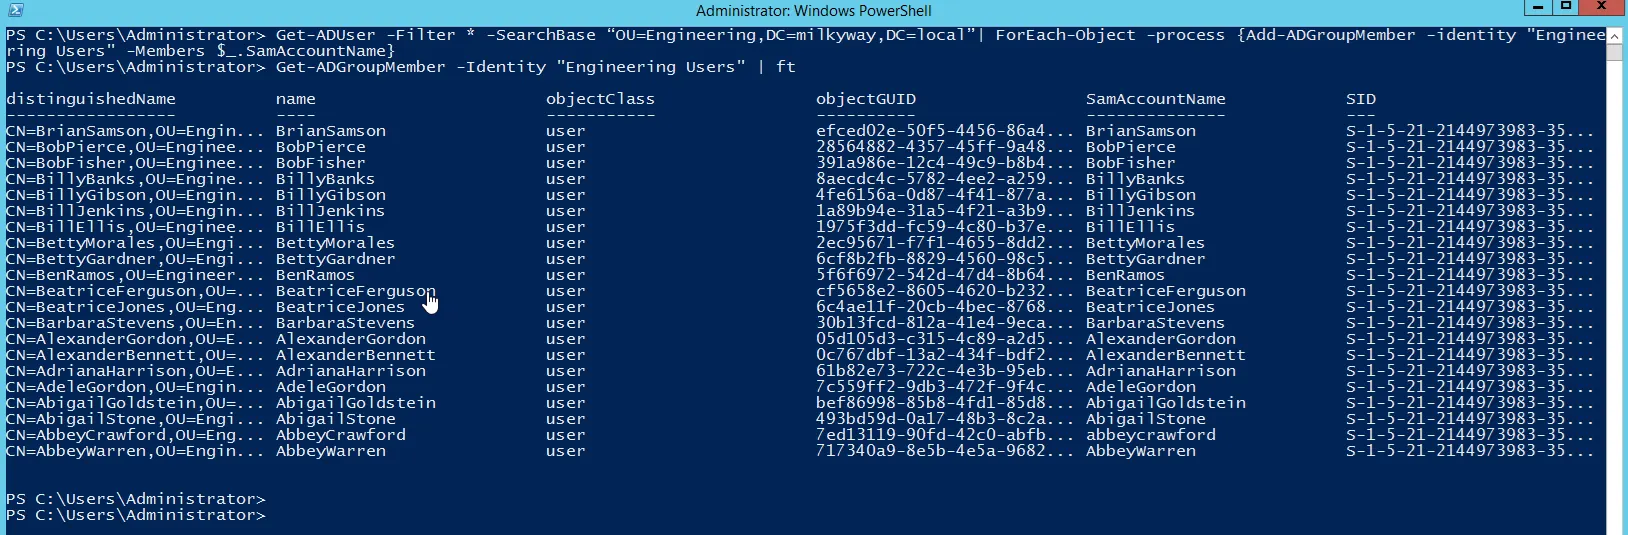Click the scrollbar up arrow
Image resolution: width=1628 pixels, height=535 pixels.
pyautogui.click(x=1615, y=35)
